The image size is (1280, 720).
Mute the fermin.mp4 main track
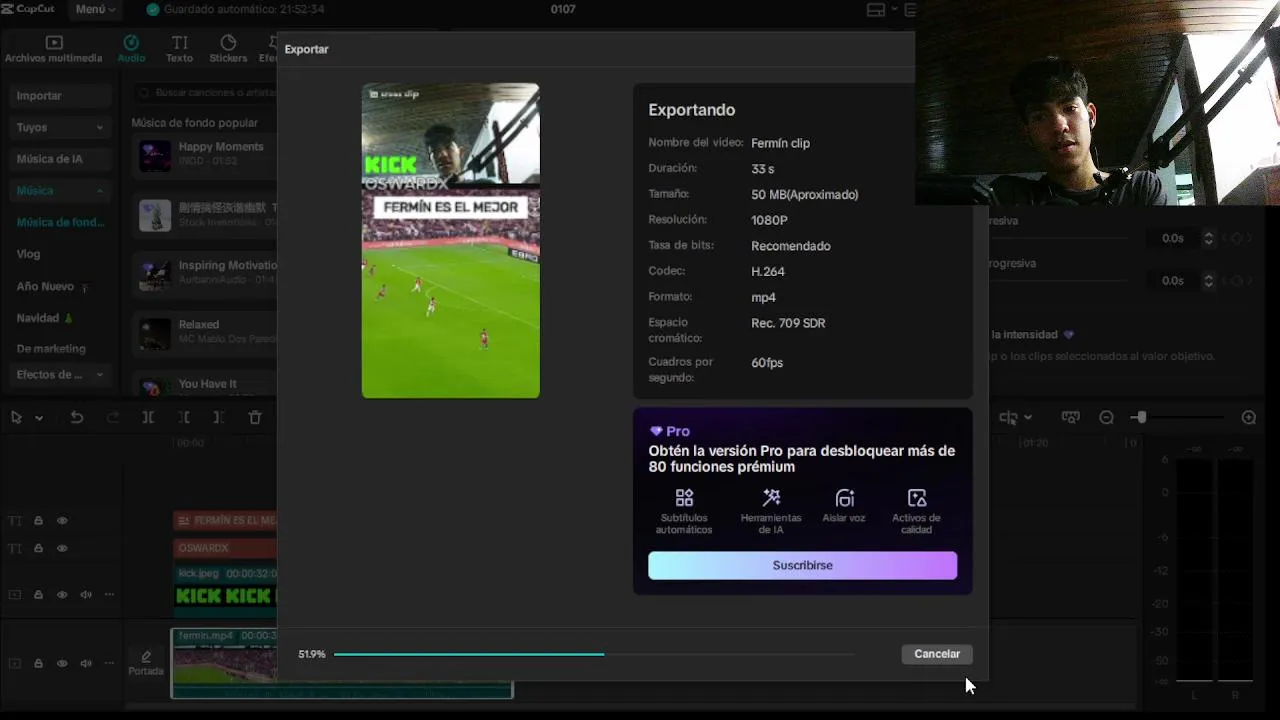(86, 663)
